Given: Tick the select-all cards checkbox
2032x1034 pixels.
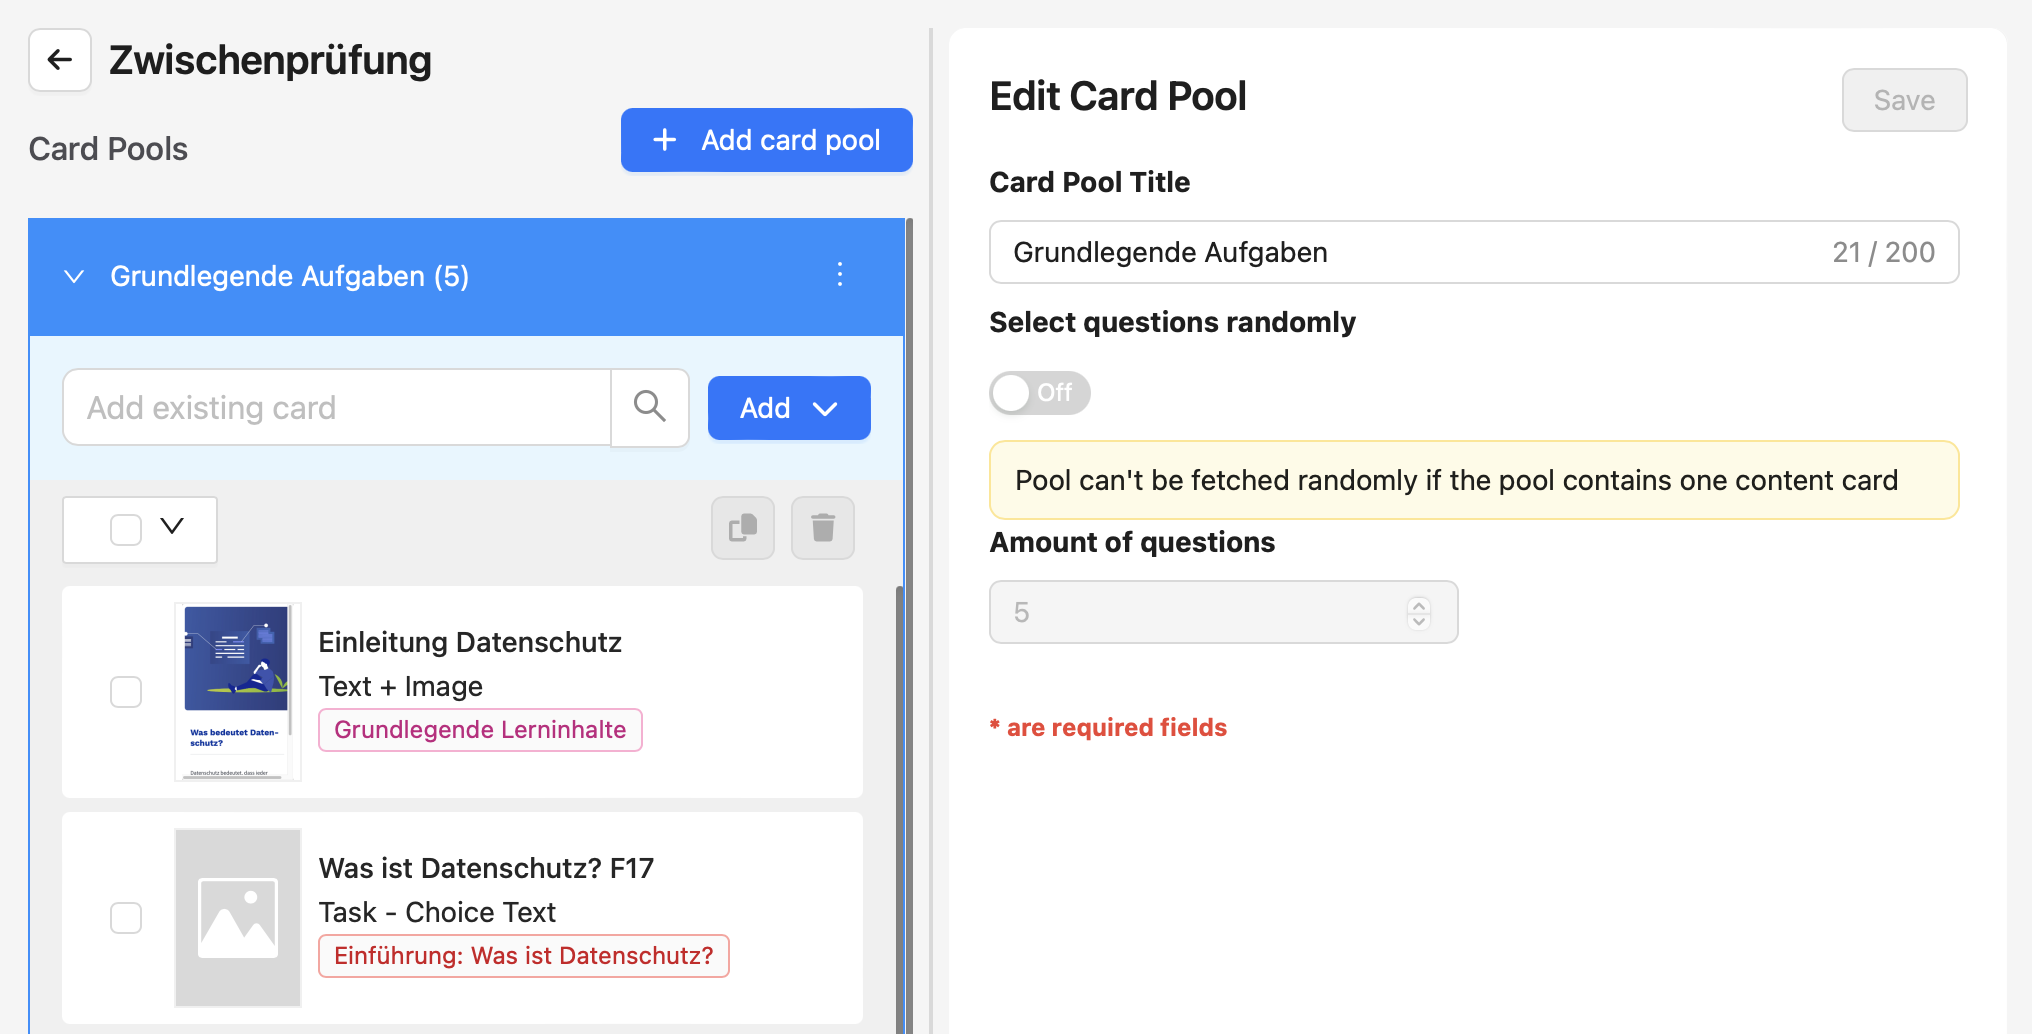Looking at the screenshot, I should coord(126,530).
